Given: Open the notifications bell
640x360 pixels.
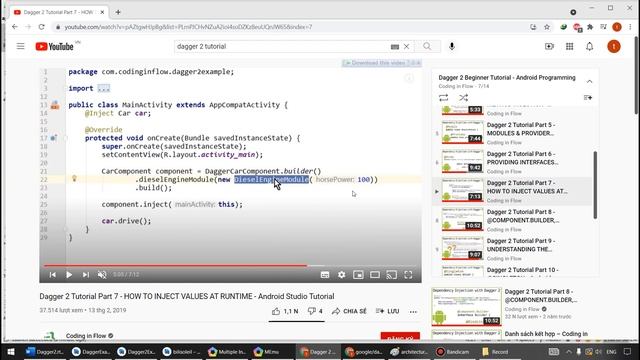Looking at the screenshot, I should (589, 47).
